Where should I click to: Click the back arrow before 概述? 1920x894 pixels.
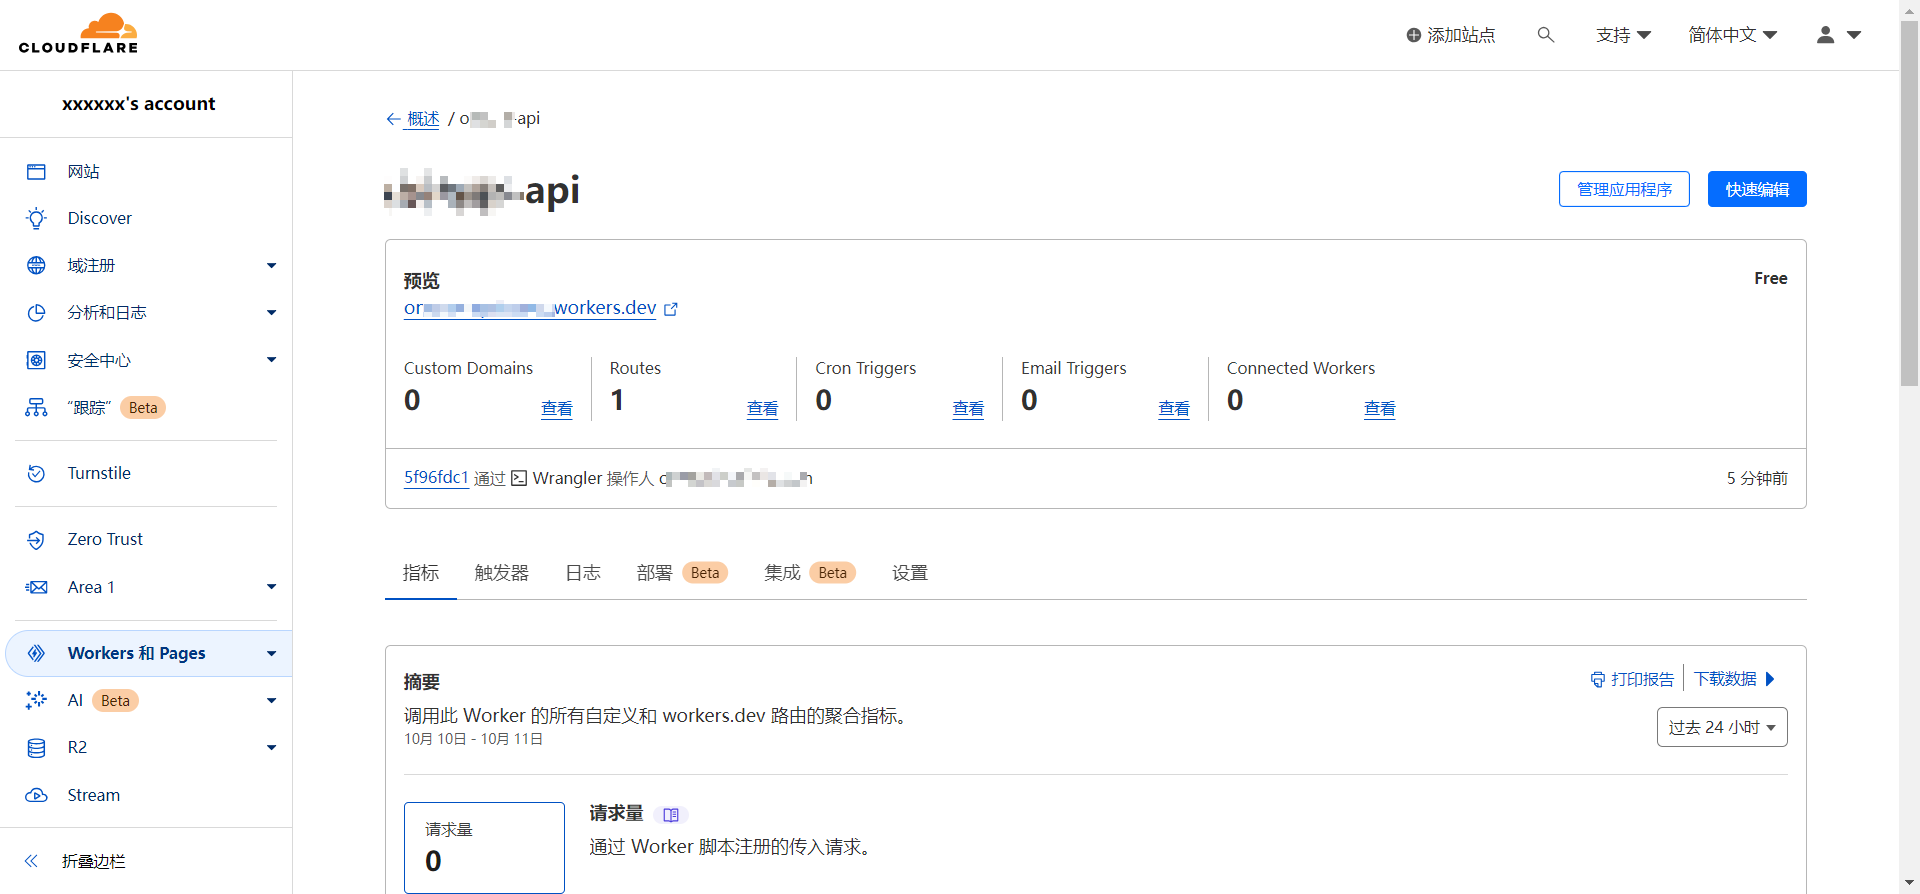point(393,119)
